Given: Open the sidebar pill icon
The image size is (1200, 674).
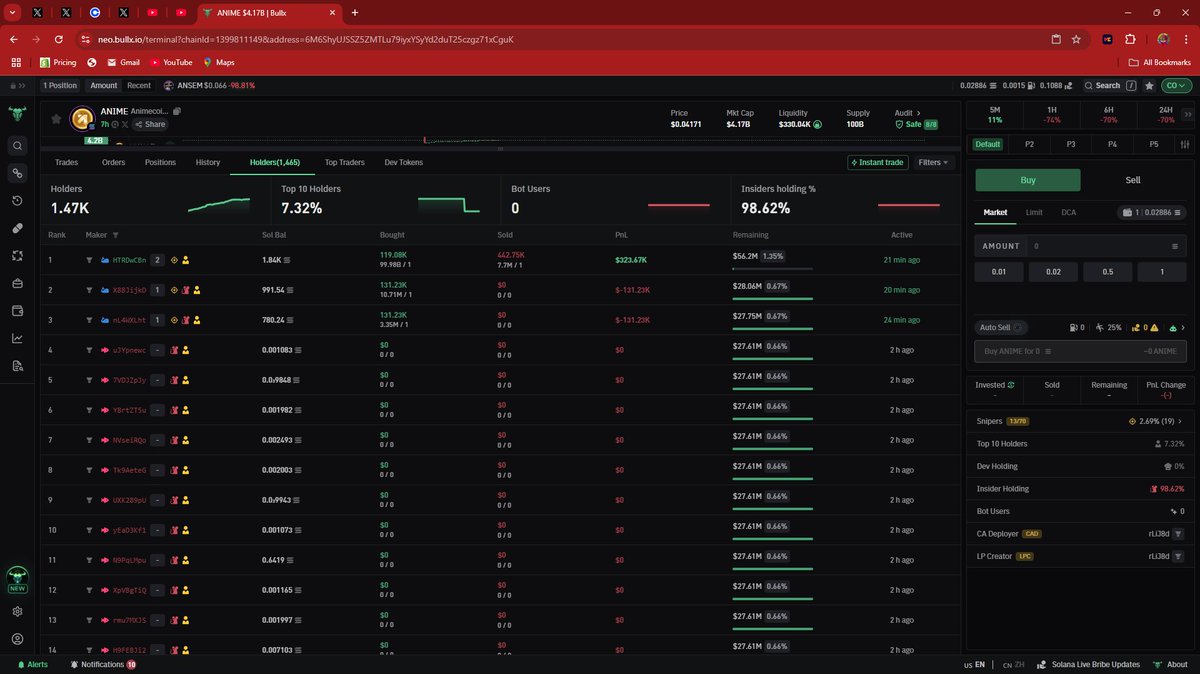Looking at the screenshot, I should 17,228.
